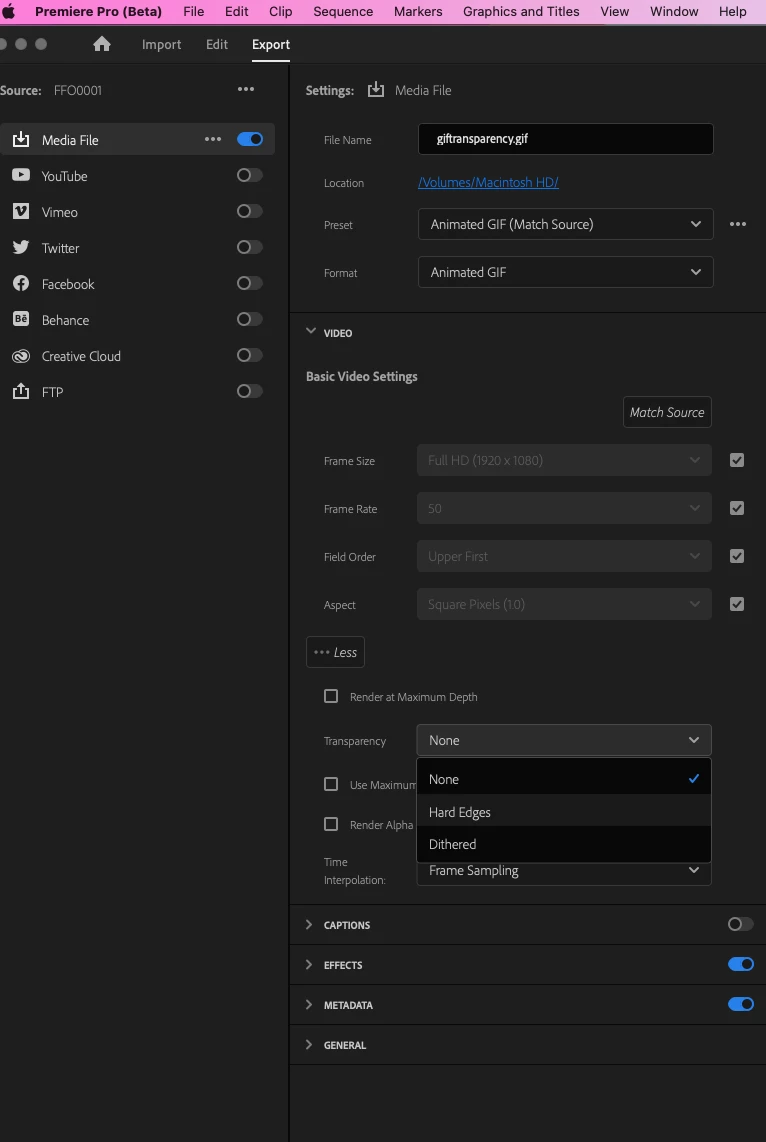Open preset ellipsis options beside Preset

point(738,224)
